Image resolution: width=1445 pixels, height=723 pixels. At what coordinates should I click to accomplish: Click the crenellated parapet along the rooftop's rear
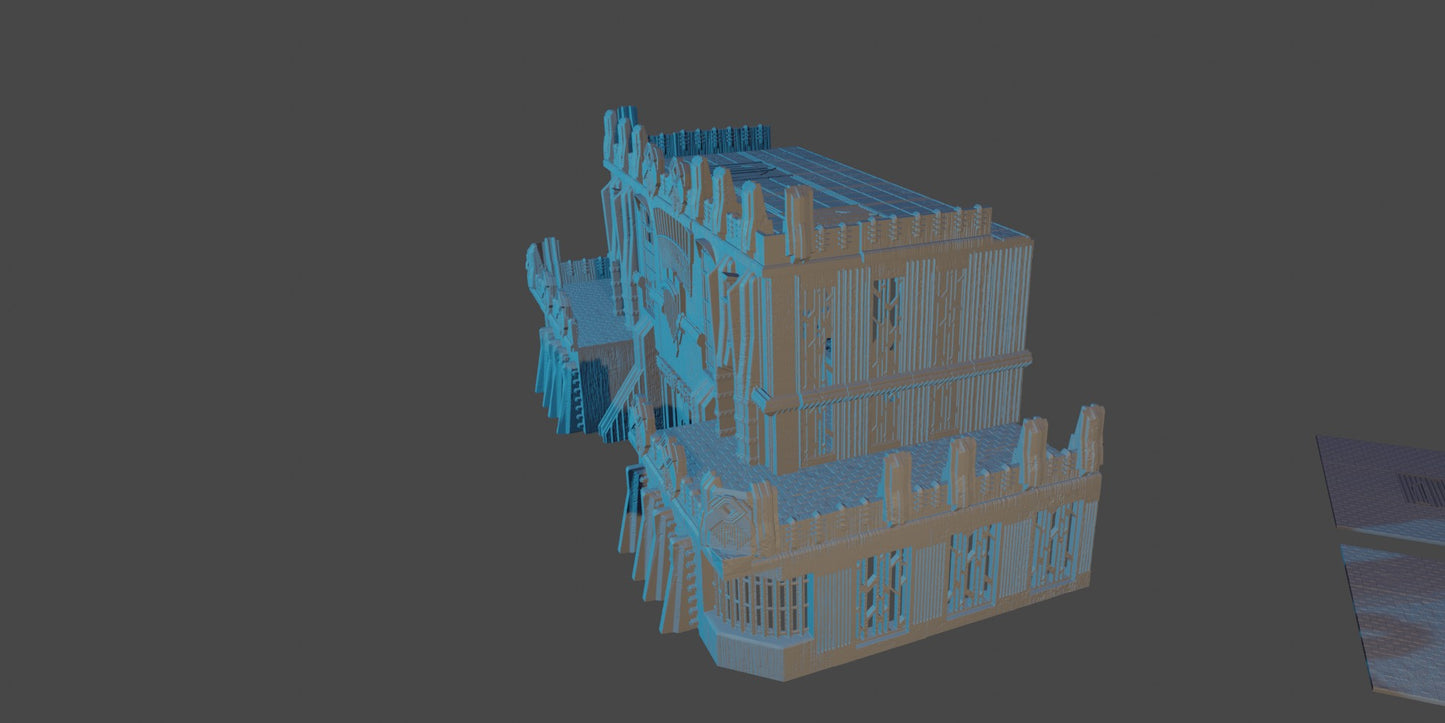[x=710, y=139]
